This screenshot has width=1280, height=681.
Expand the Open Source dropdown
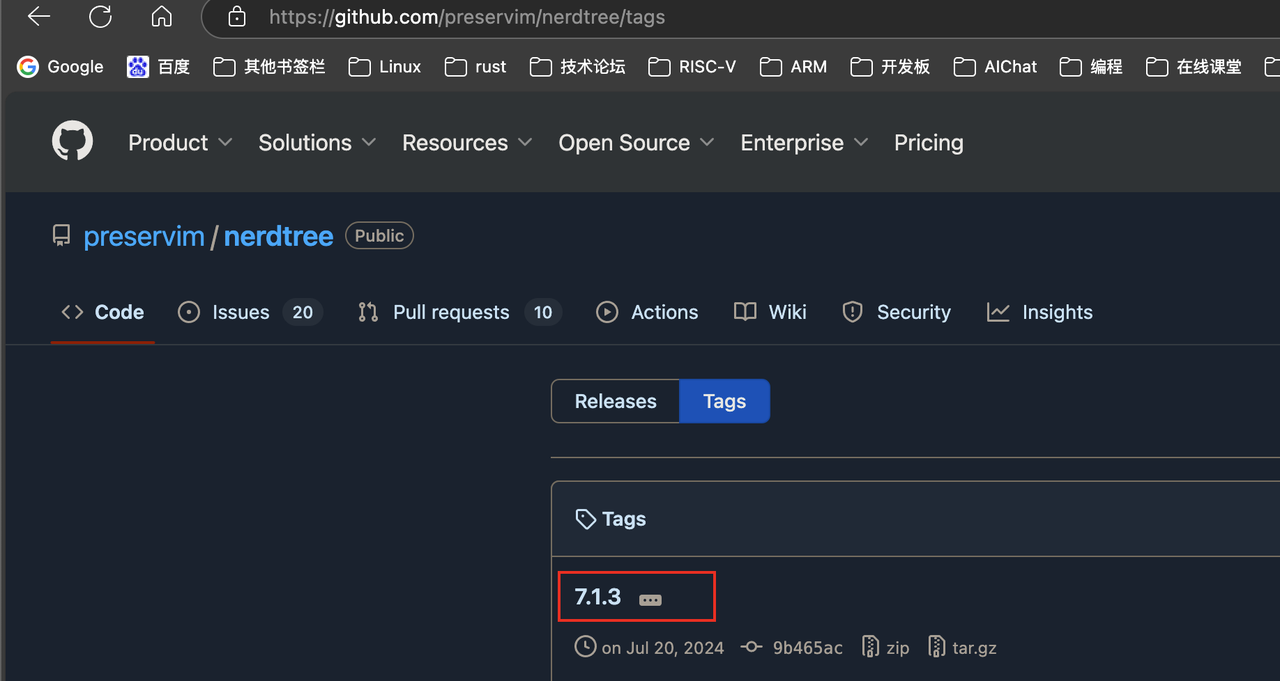[623, 142]
